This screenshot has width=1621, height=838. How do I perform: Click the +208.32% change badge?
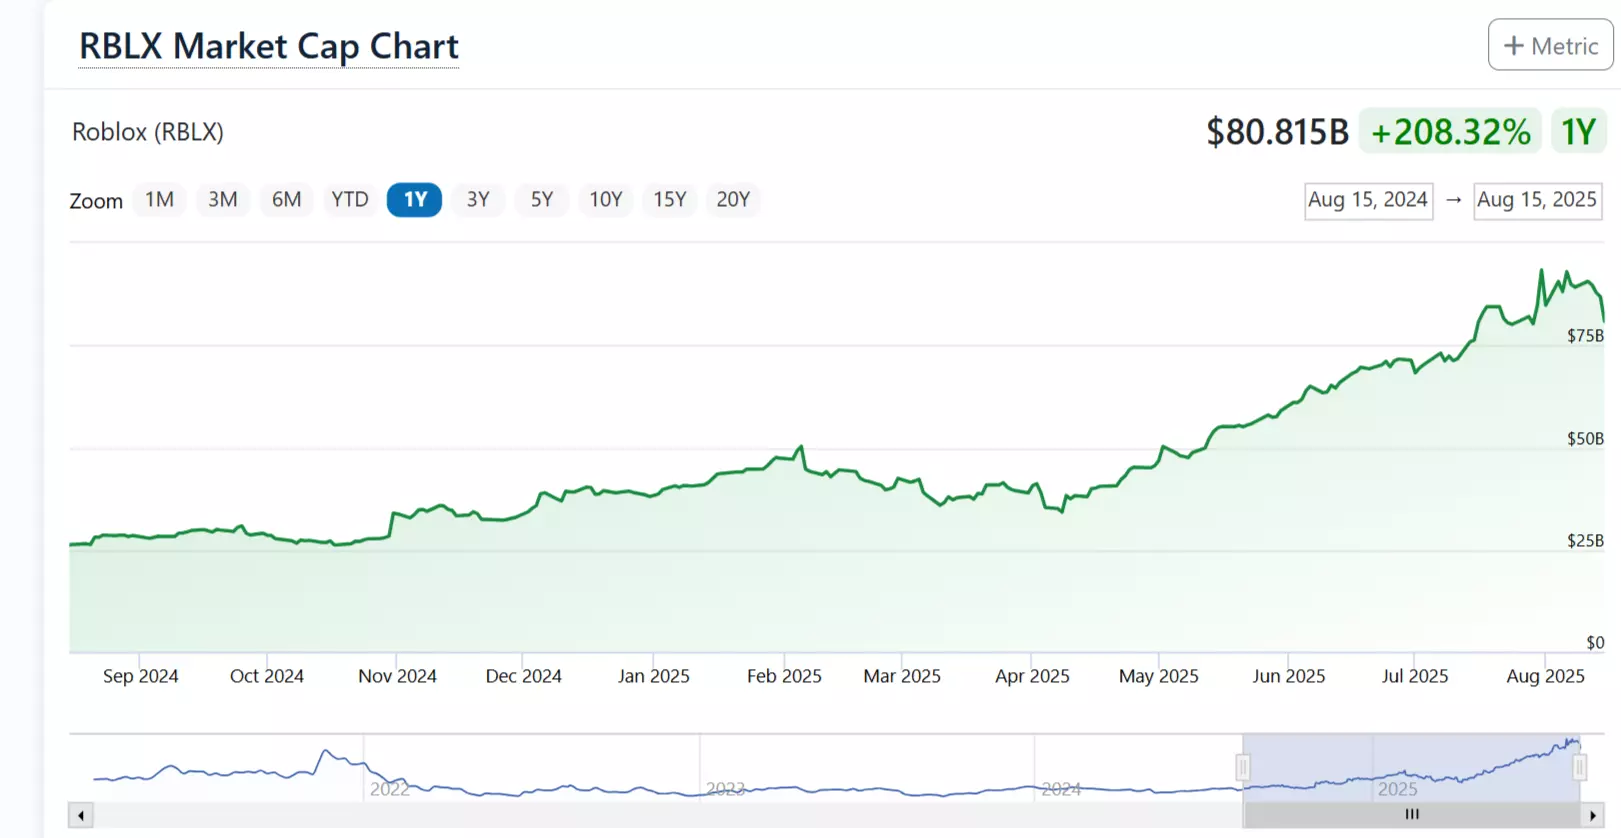tap(1450, 131)
